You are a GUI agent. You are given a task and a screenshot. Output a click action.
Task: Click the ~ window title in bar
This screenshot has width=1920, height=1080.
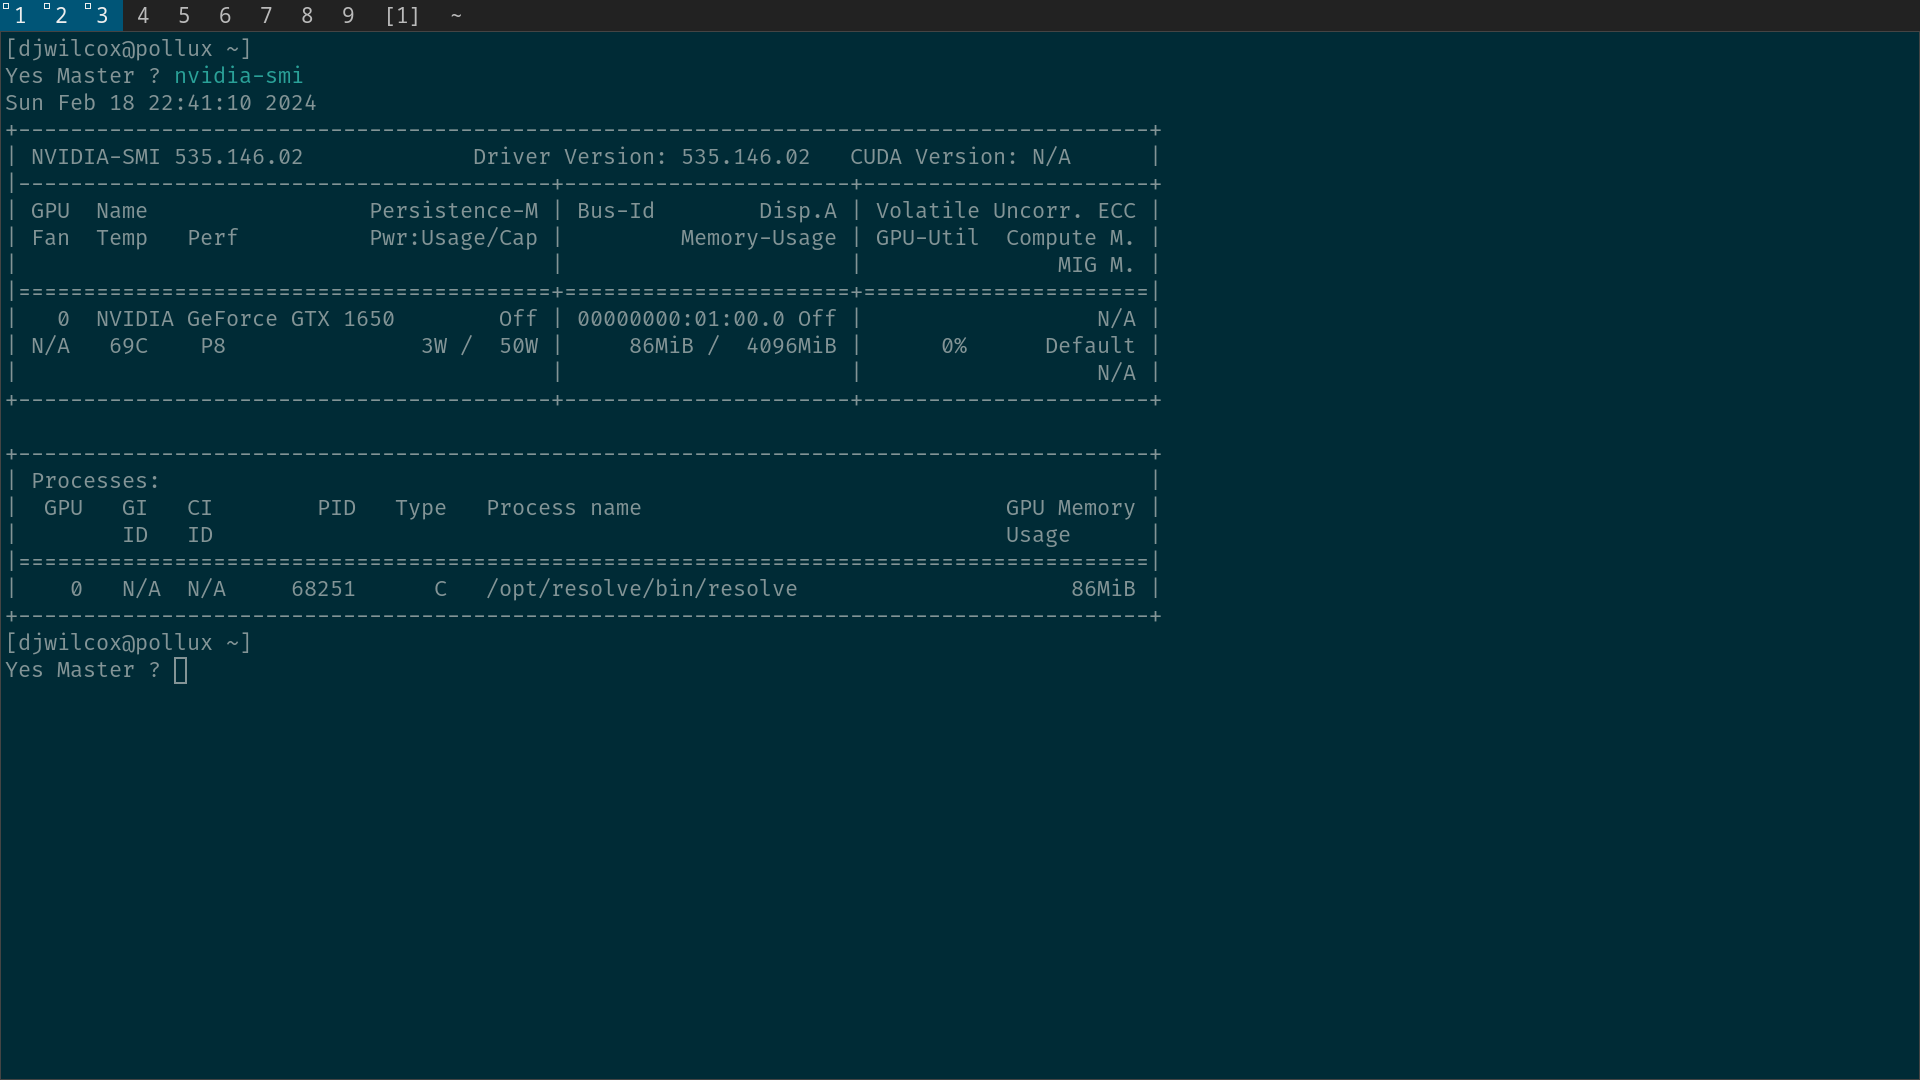click(456, 15)
